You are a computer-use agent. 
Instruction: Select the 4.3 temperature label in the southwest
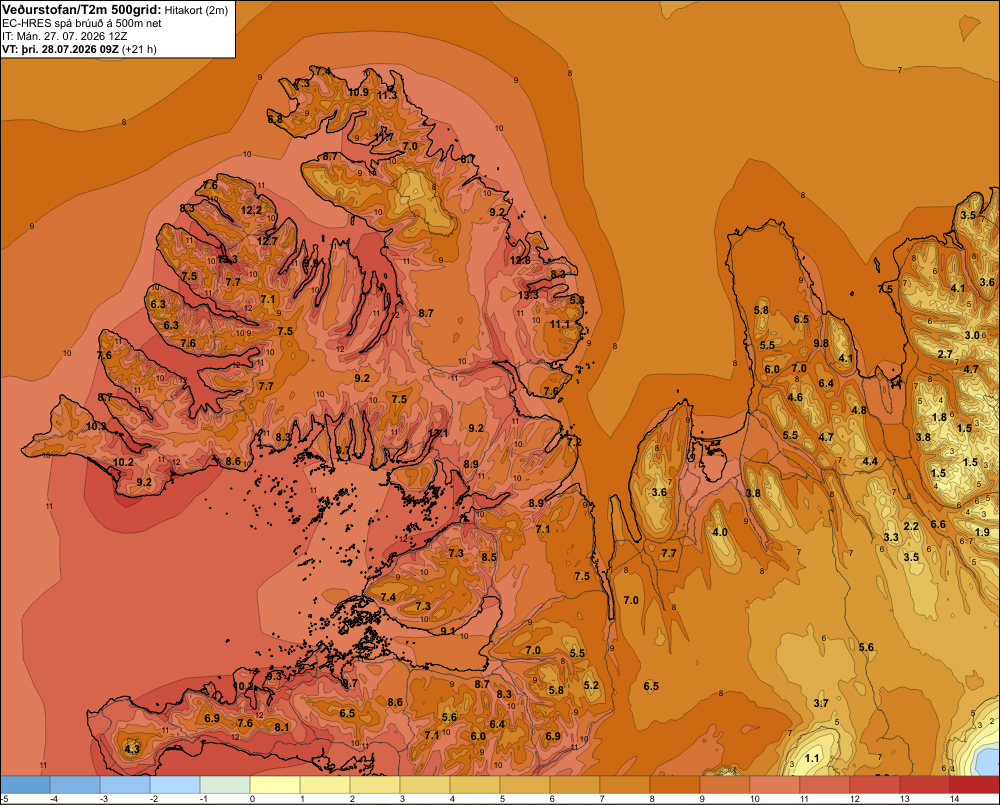click(x=132, y=749)
